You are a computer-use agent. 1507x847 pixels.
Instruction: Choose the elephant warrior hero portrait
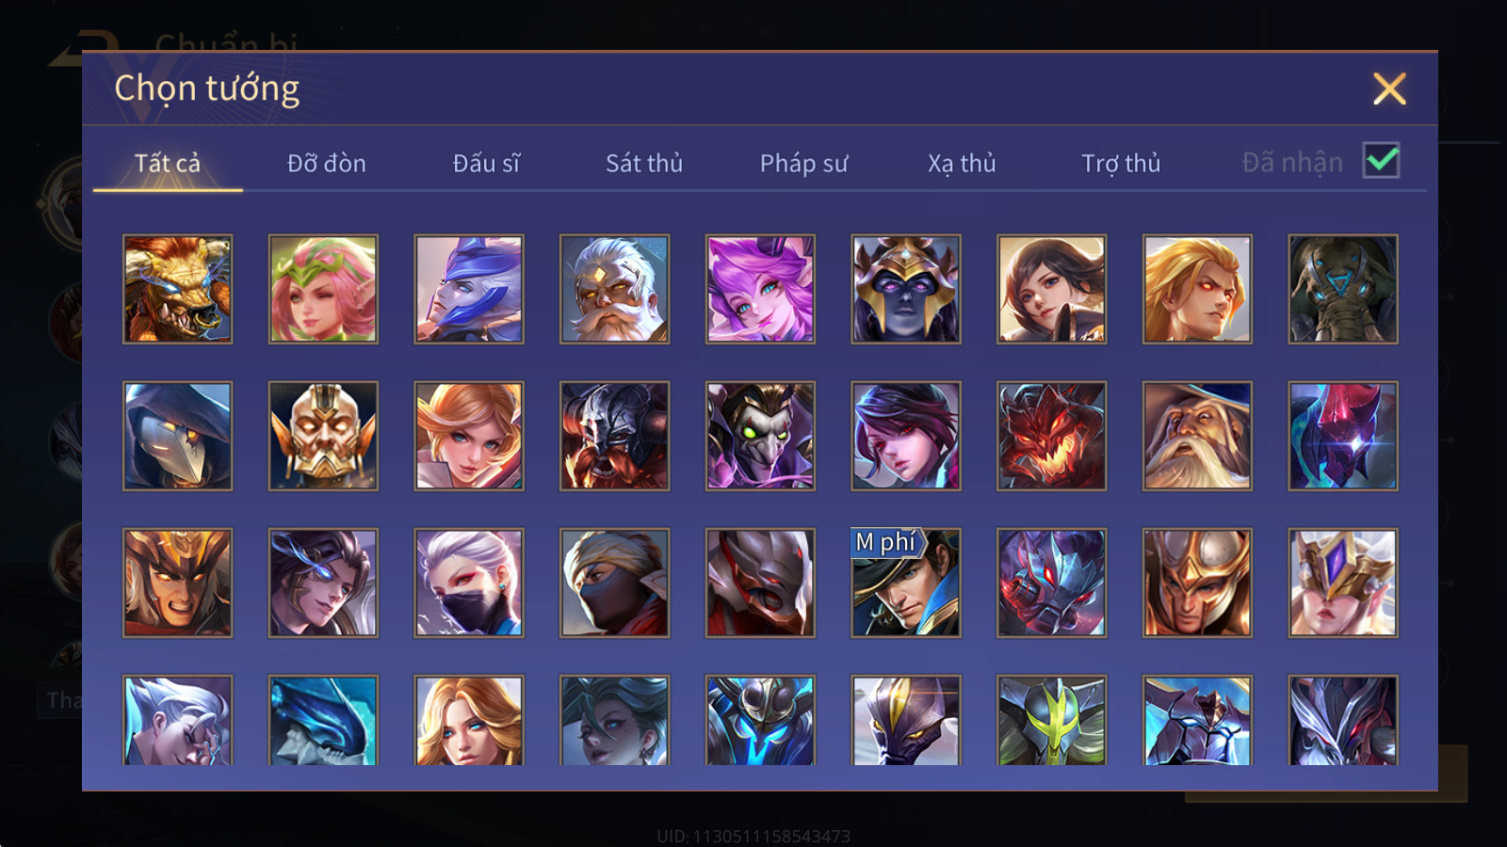coord(1343,289)
